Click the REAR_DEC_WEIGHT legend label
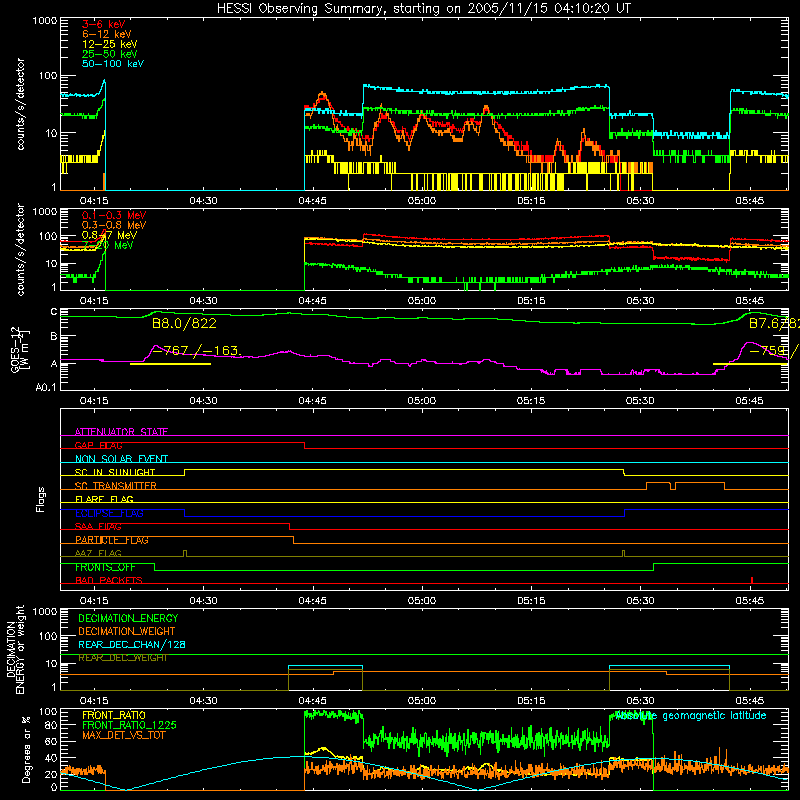The height and width of the screenshot is (800, 800). click(x=122, y=658)
